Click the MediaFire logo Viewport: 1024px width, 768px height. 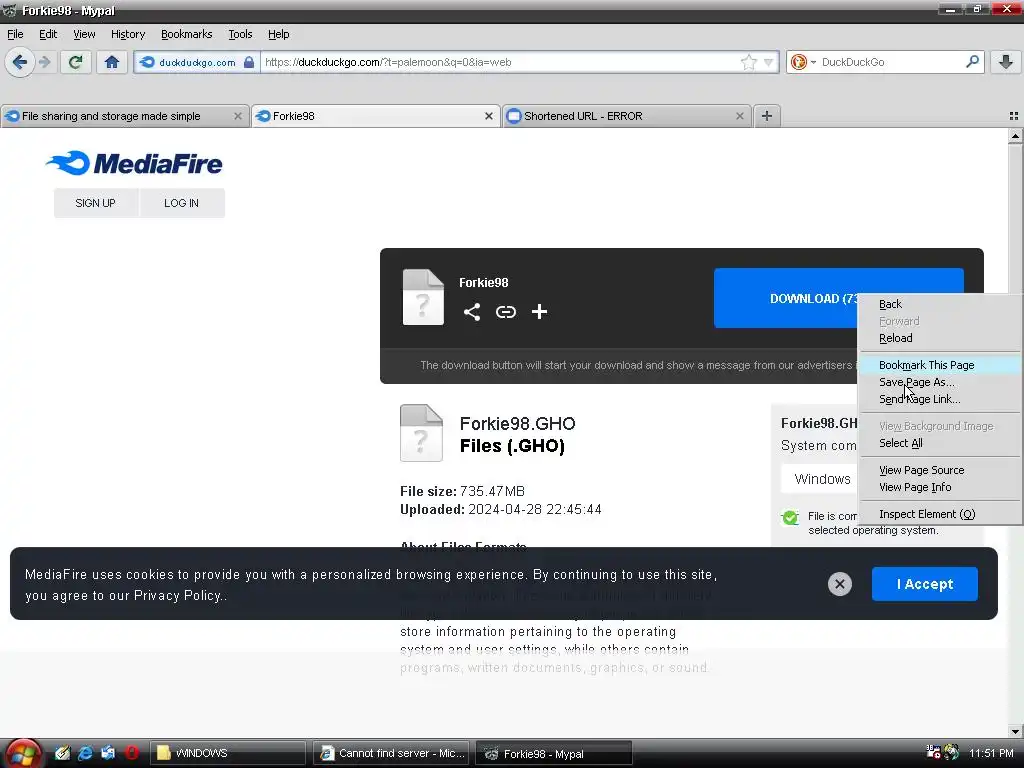[135, 163]
